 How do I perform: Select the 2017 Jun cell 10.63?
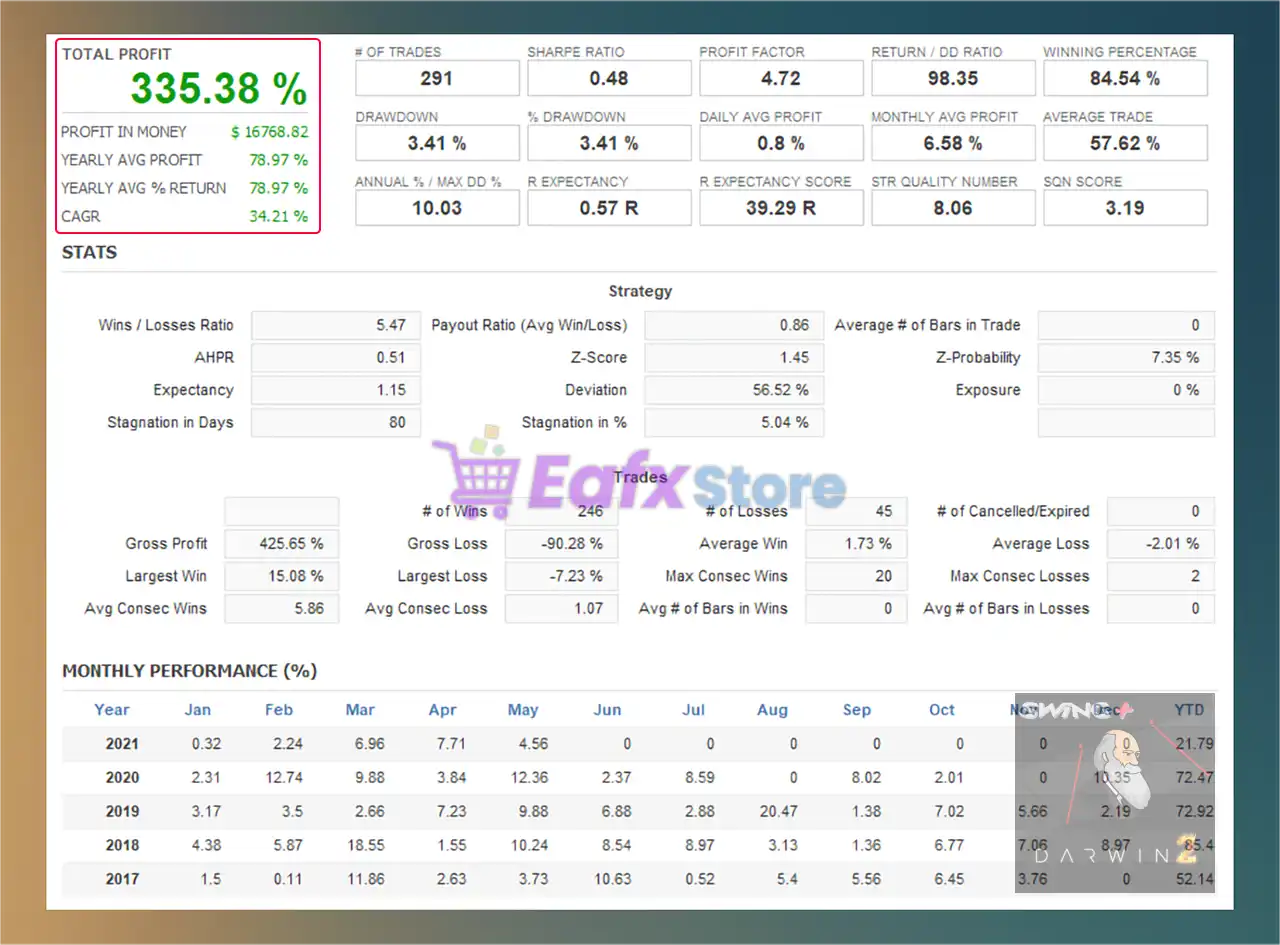coord(612,880)
